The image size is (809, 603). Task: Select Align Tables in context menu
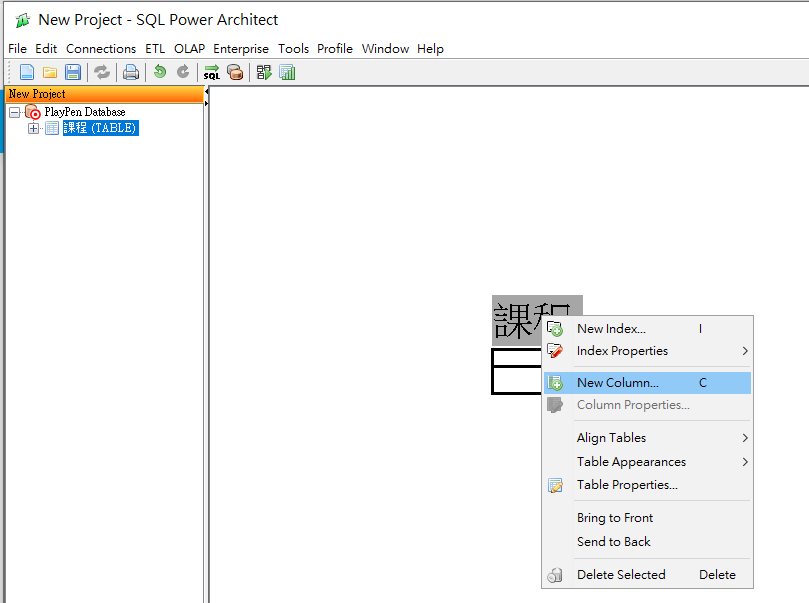648,438
